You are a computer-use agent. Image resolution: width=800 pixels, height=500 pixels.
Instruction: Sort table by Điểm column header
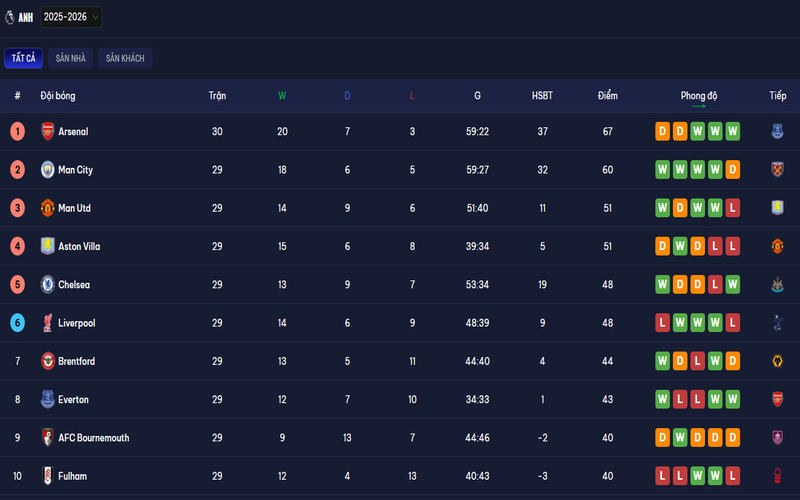pyautogui.click(x=607, y=96)
